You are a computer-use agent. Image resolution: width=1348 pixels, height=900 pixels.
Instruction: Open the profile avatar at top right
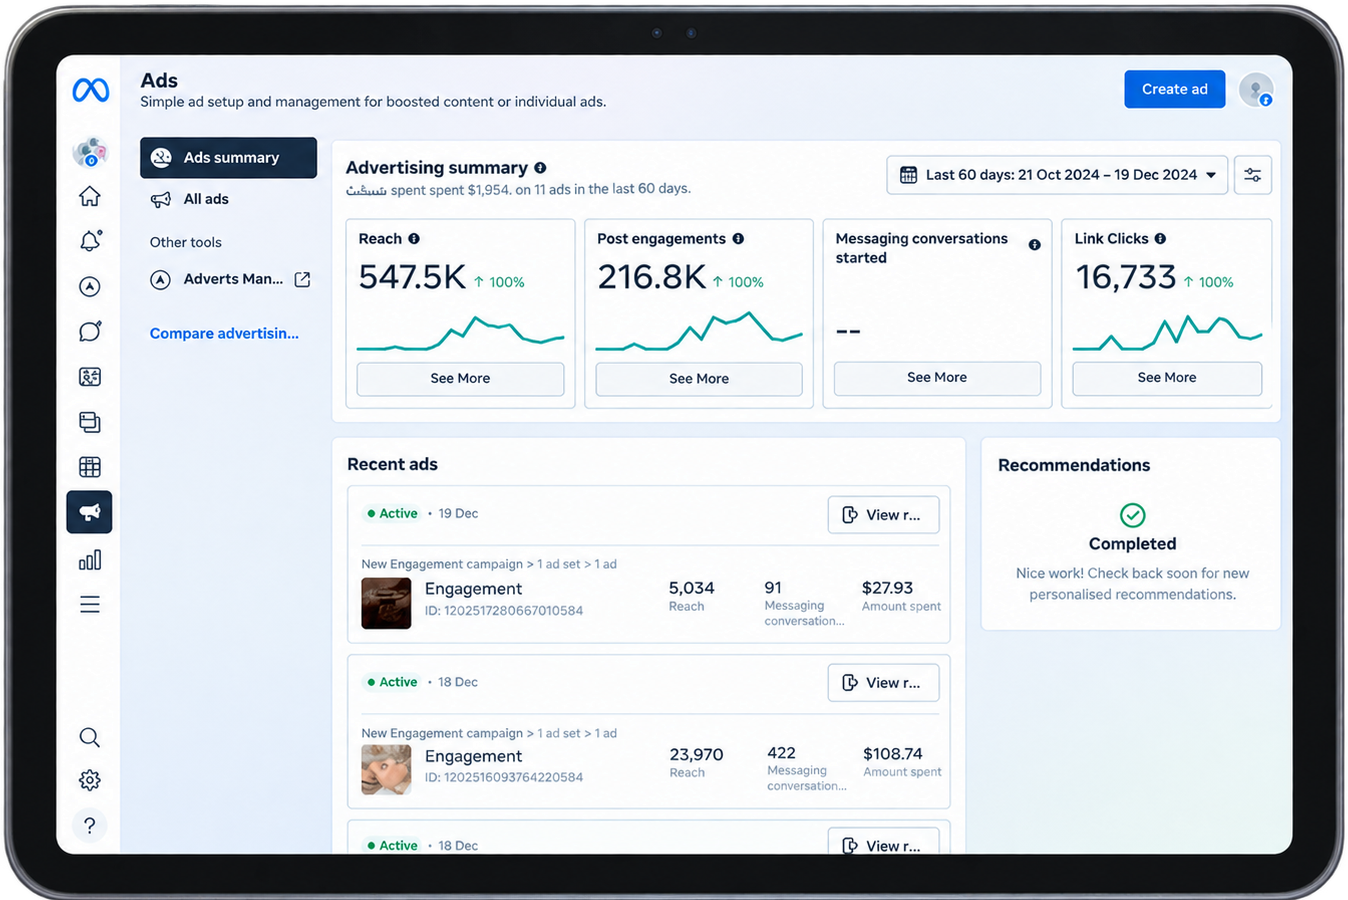[1256, 90]
